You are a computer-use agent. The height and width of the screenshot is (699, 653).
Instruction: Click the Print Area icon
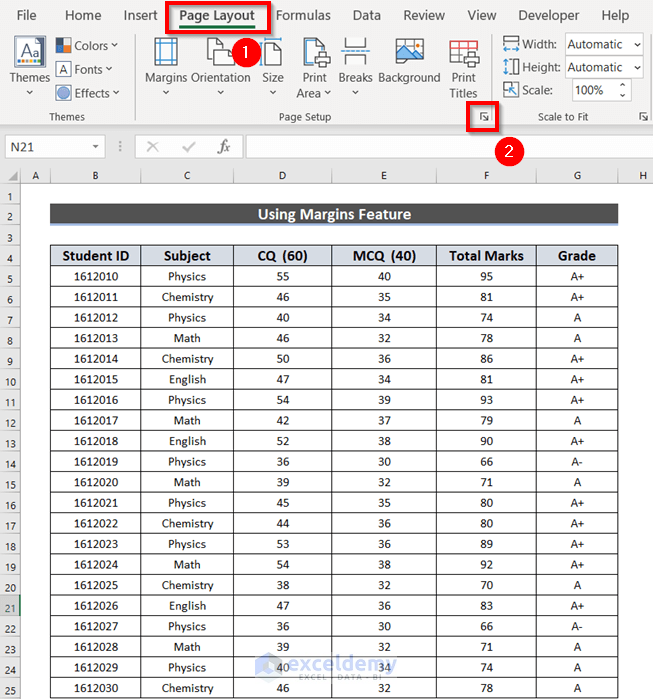(316, 52)
